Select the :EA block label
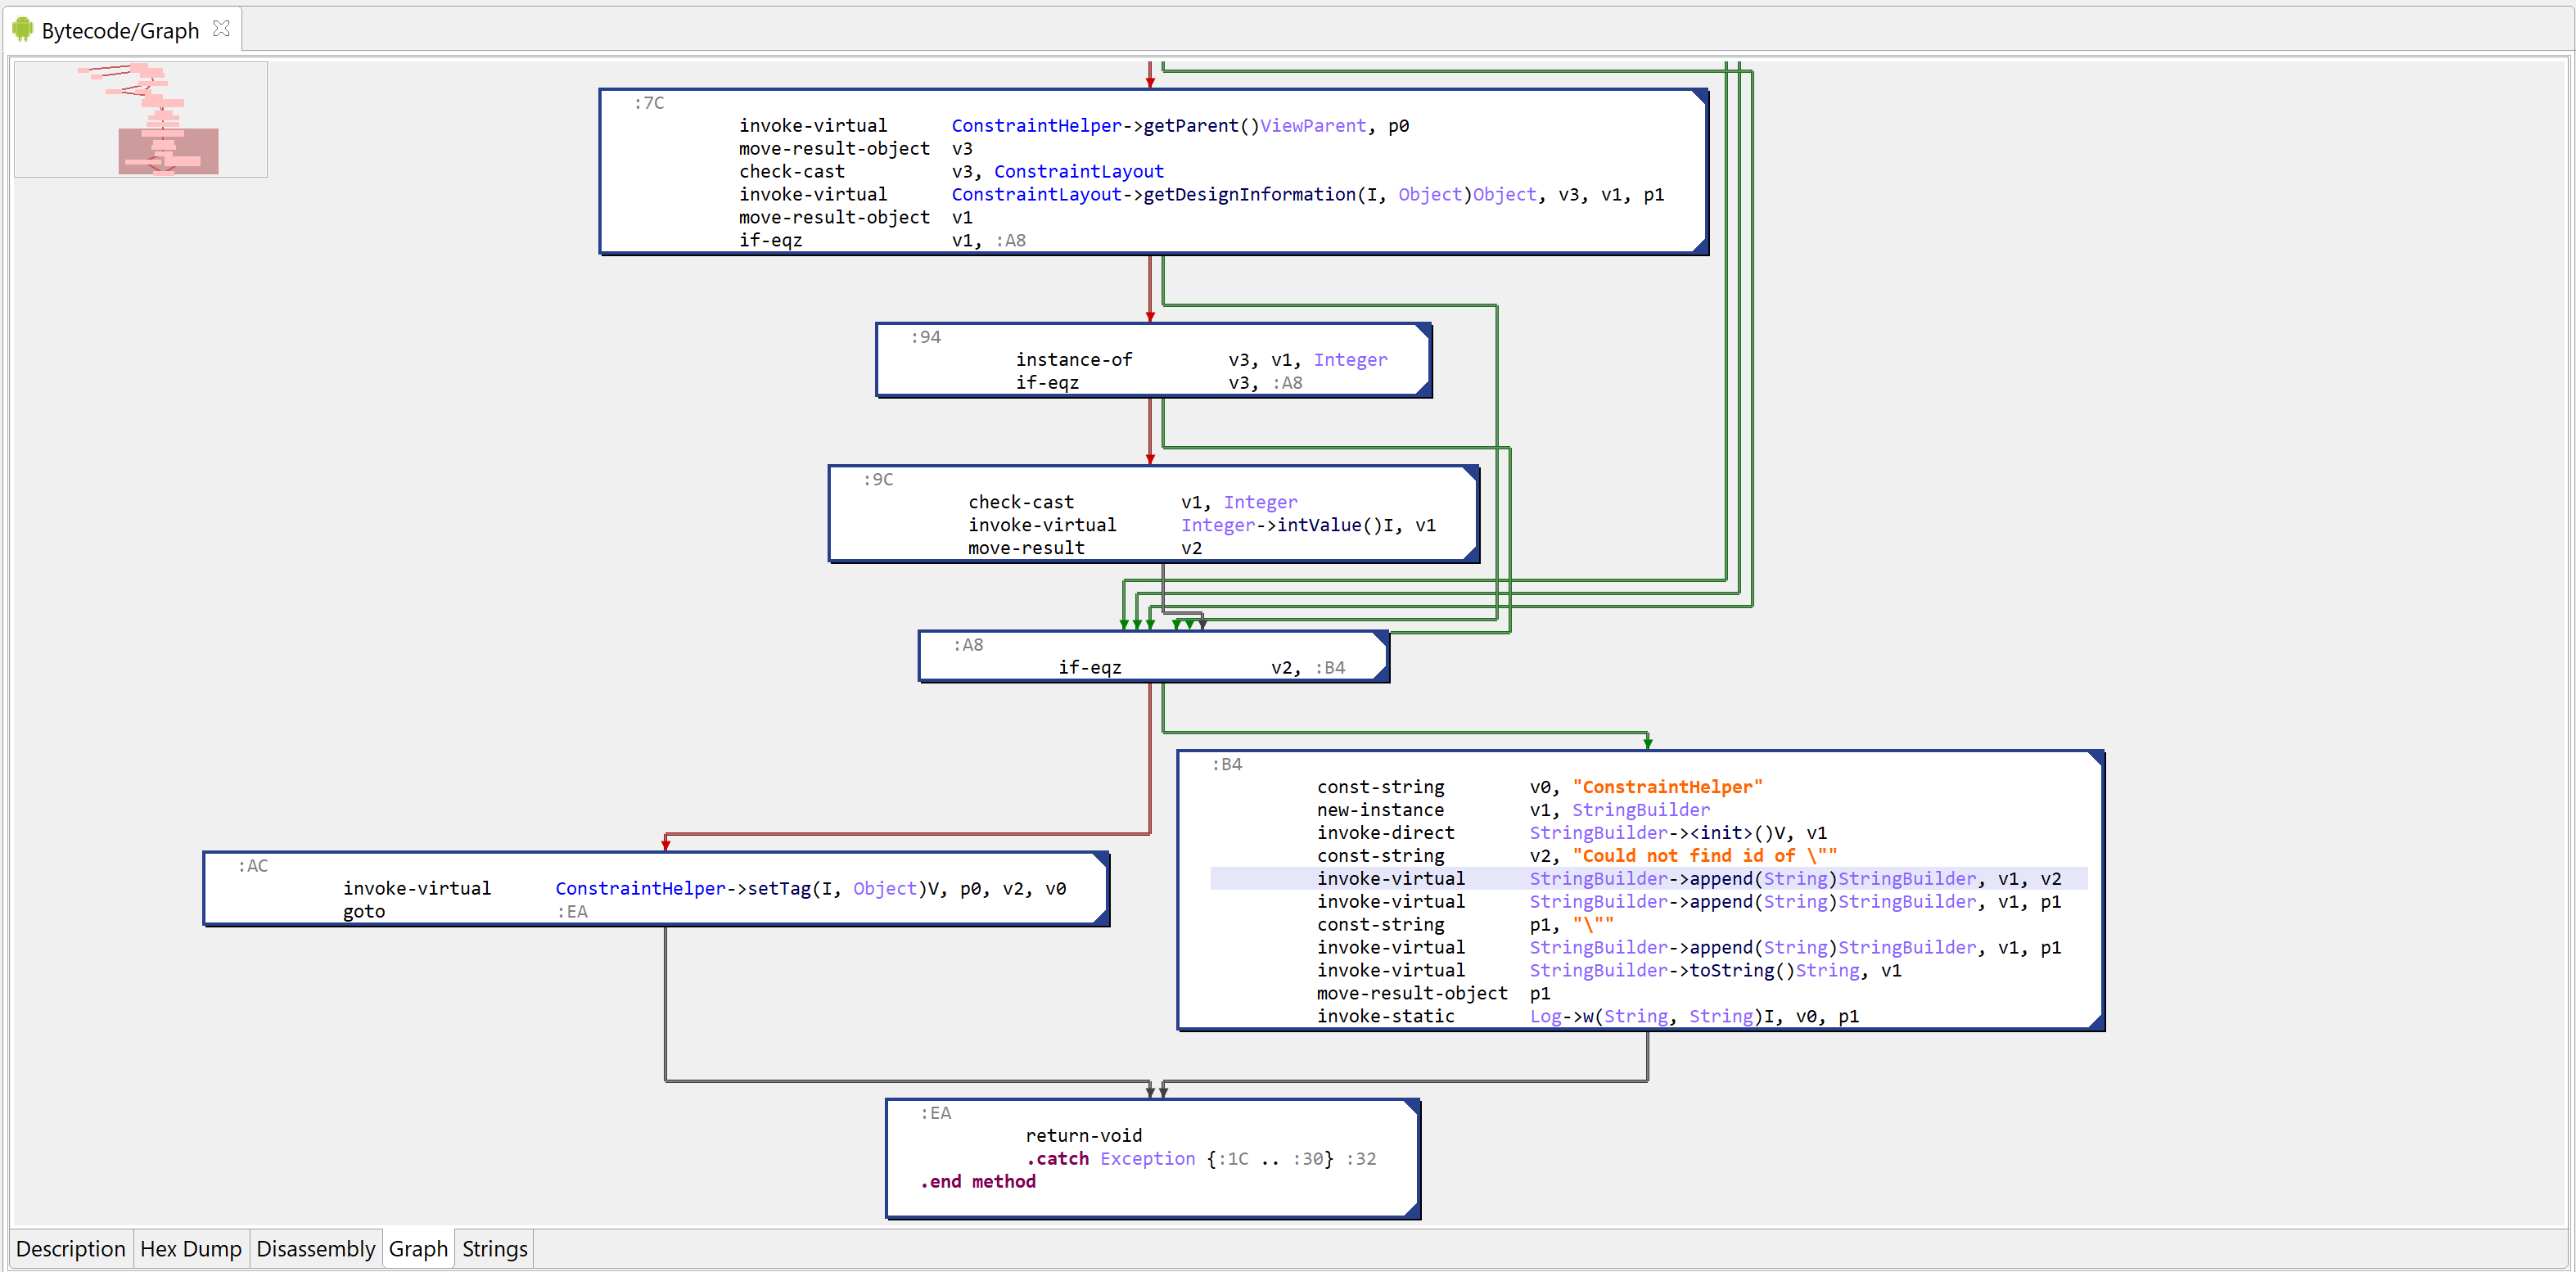This screenshot has height=1272, width=2576. (x=936, y=1114)
